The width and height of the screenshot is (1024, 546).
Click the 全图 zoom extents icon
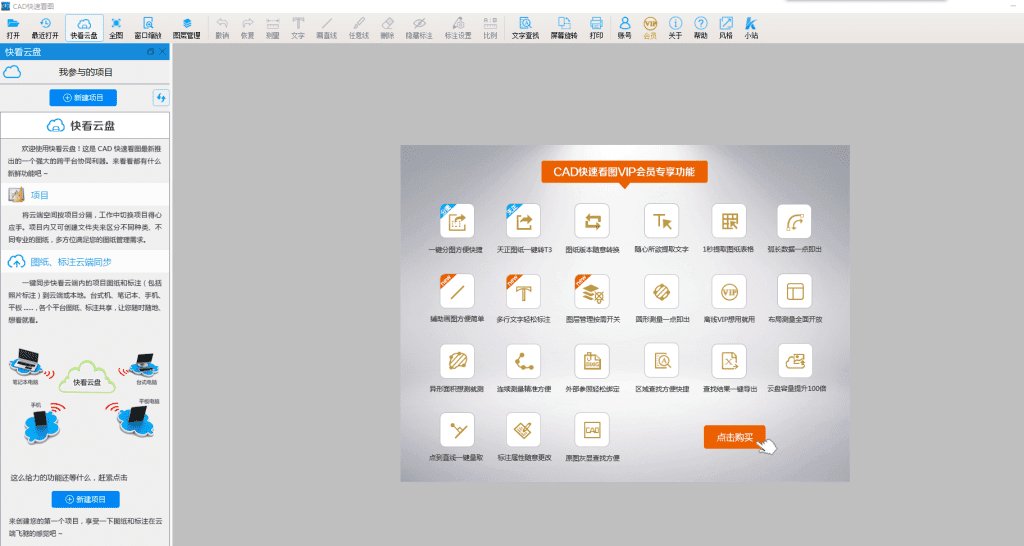click(116, 24)
